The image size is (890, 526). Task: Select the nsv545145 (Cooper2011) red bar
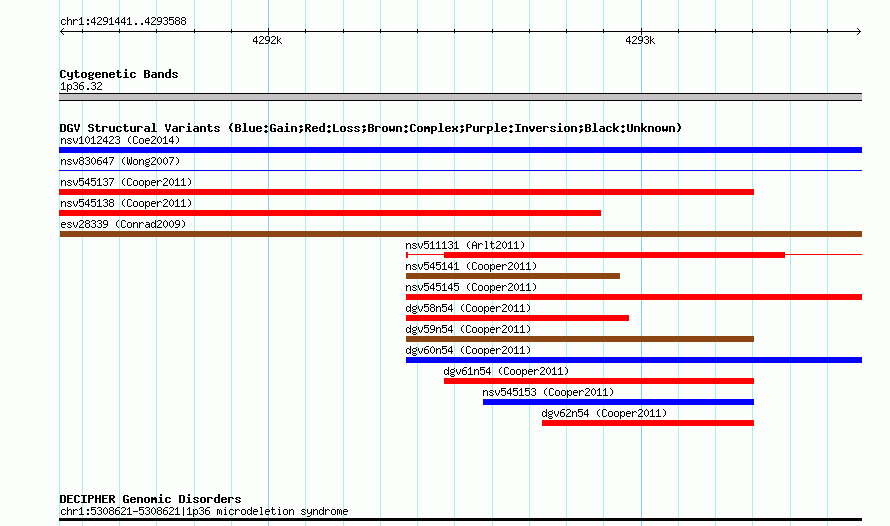coord(634,297)
